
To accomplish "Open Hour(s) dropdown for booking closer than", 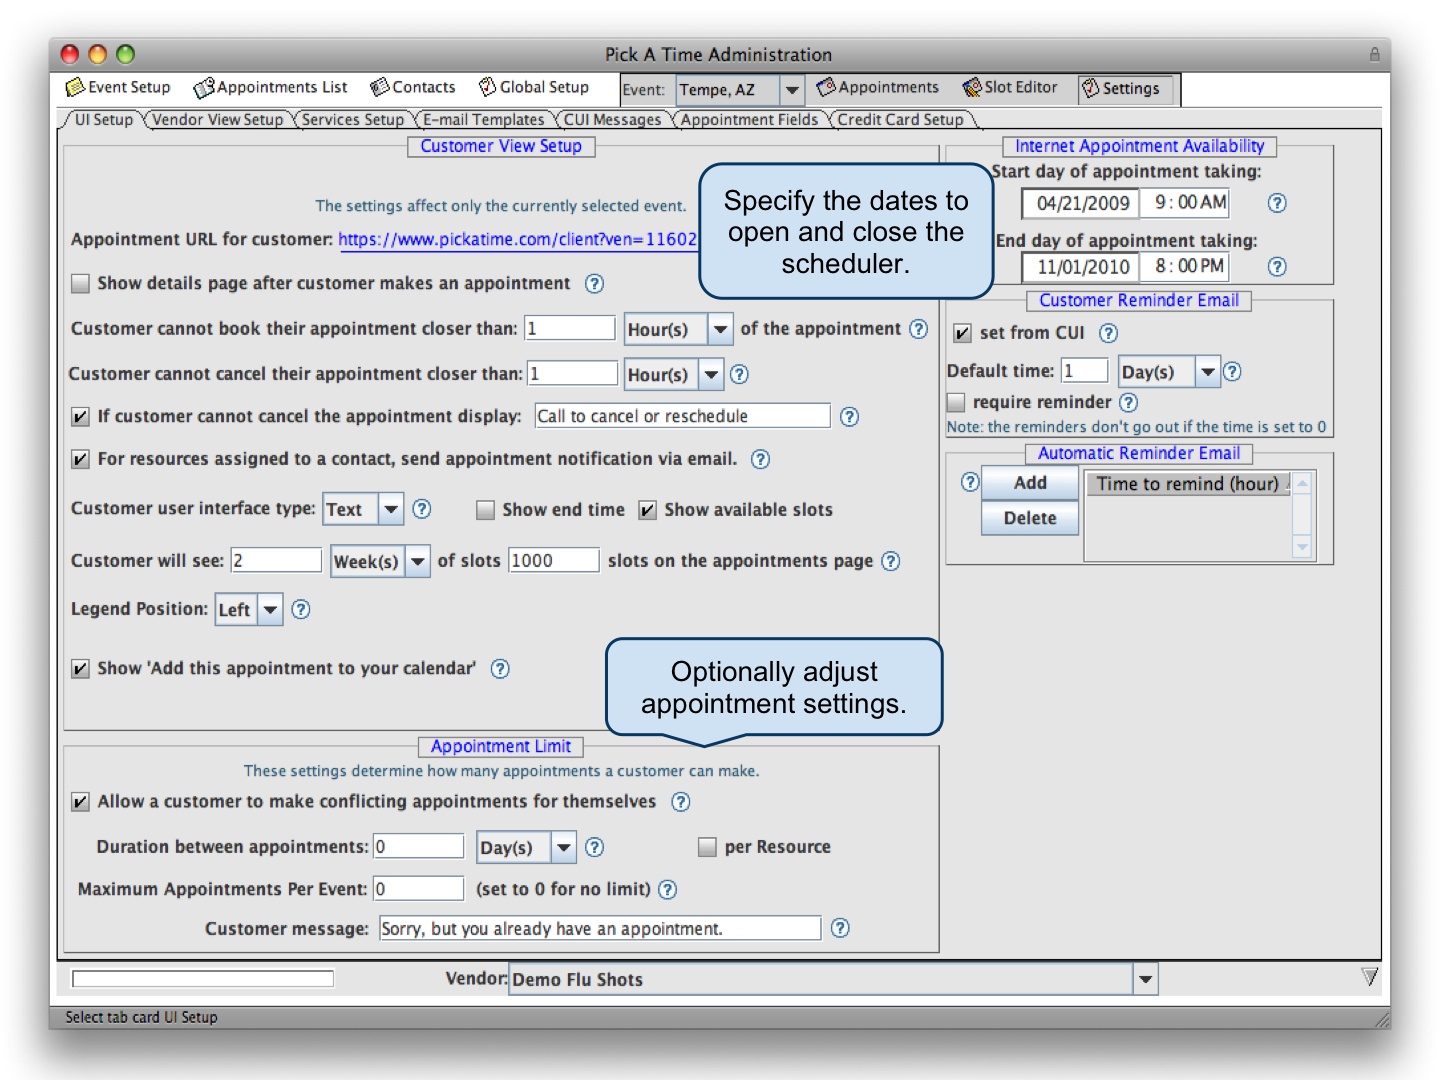I will click(x=678, y=330).
